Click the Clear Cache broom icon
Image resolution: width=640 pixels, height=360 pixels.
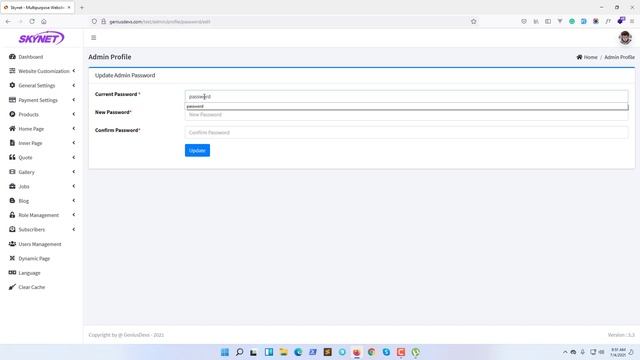[12, 287]
